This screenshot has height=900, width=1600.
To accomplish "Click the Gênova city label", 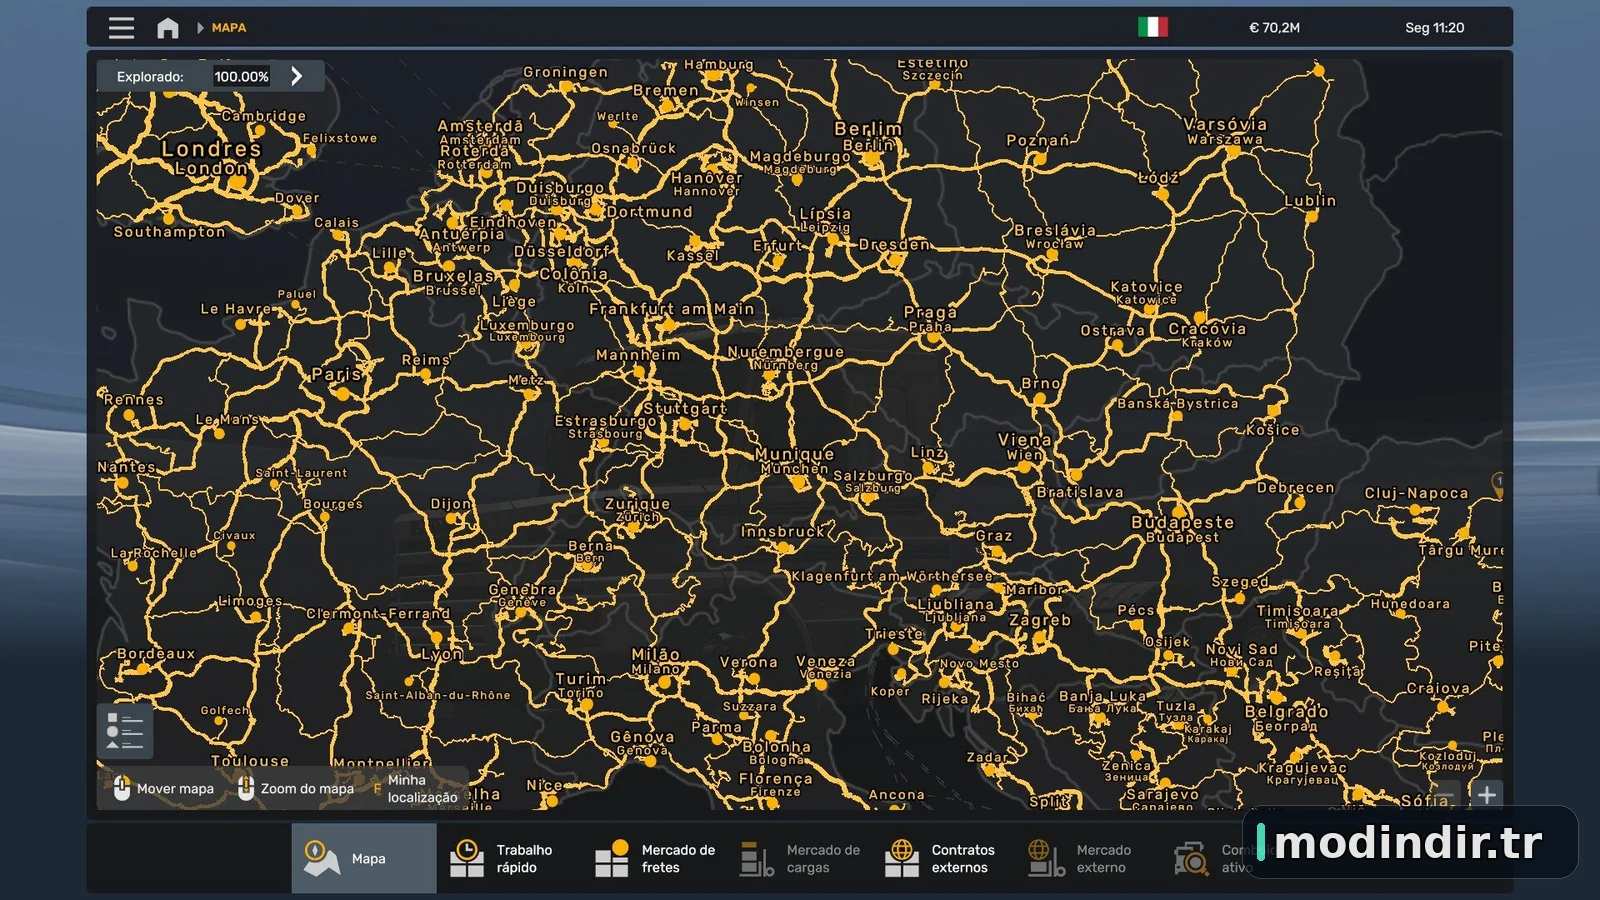I will [642, 737].
